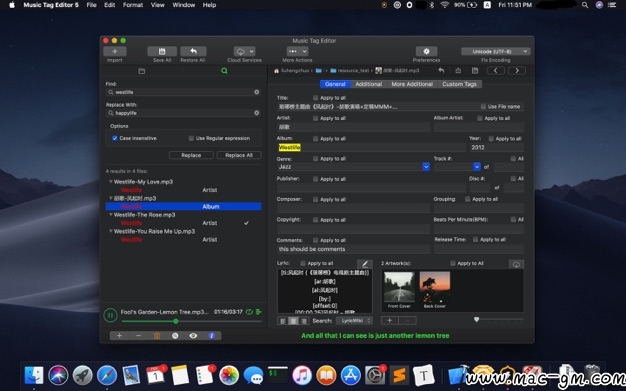
Task: Click the Replace All button
Action: pos(239,155)
